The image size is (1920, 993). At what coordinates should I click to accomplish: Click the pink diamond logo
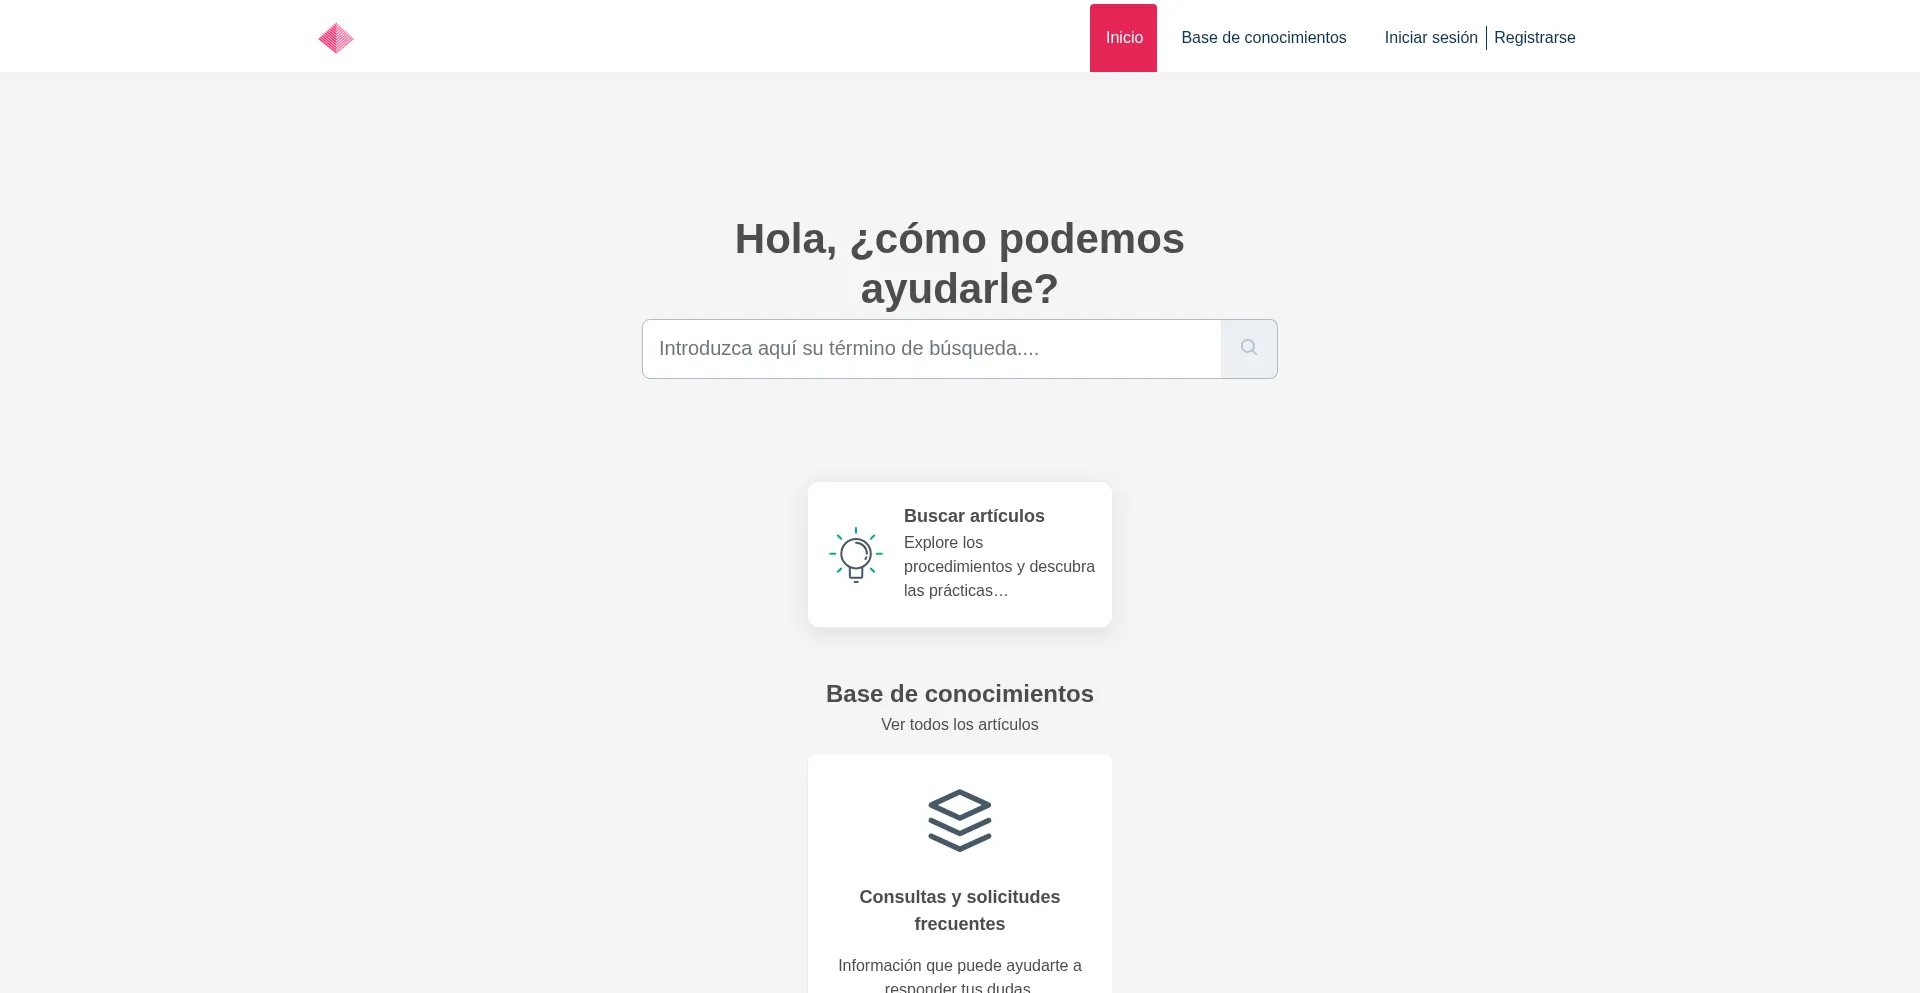[x=336, y=38]
